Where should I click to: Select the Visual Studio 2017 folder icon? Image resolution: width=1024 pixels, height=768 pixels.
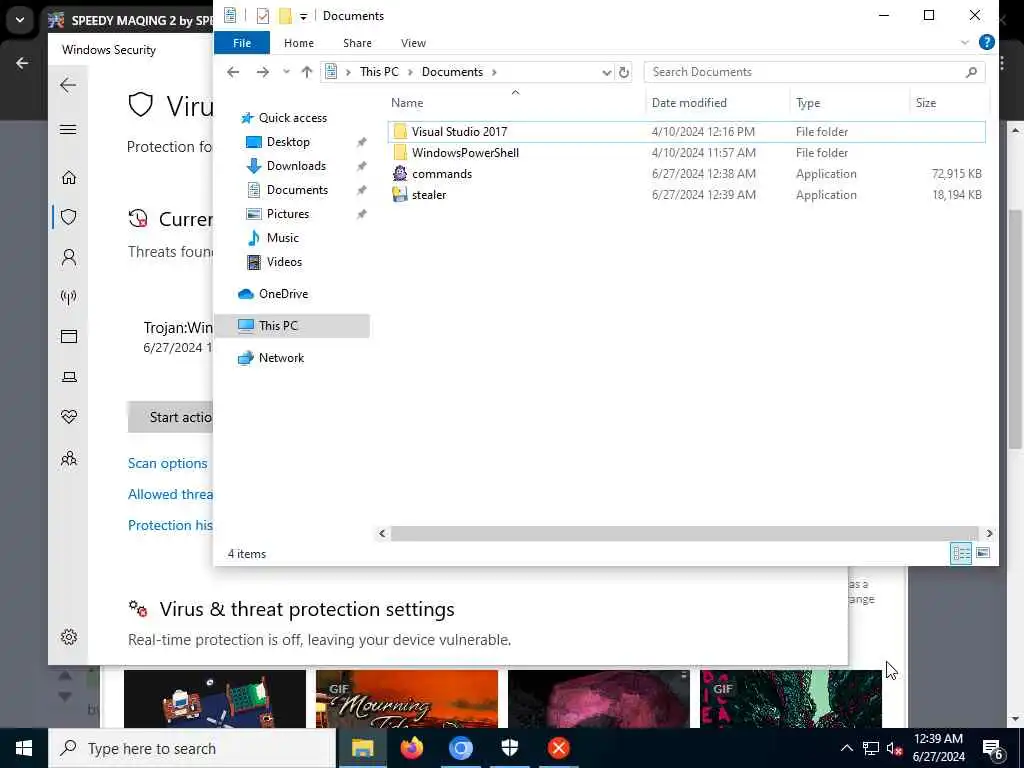point(400,132)
